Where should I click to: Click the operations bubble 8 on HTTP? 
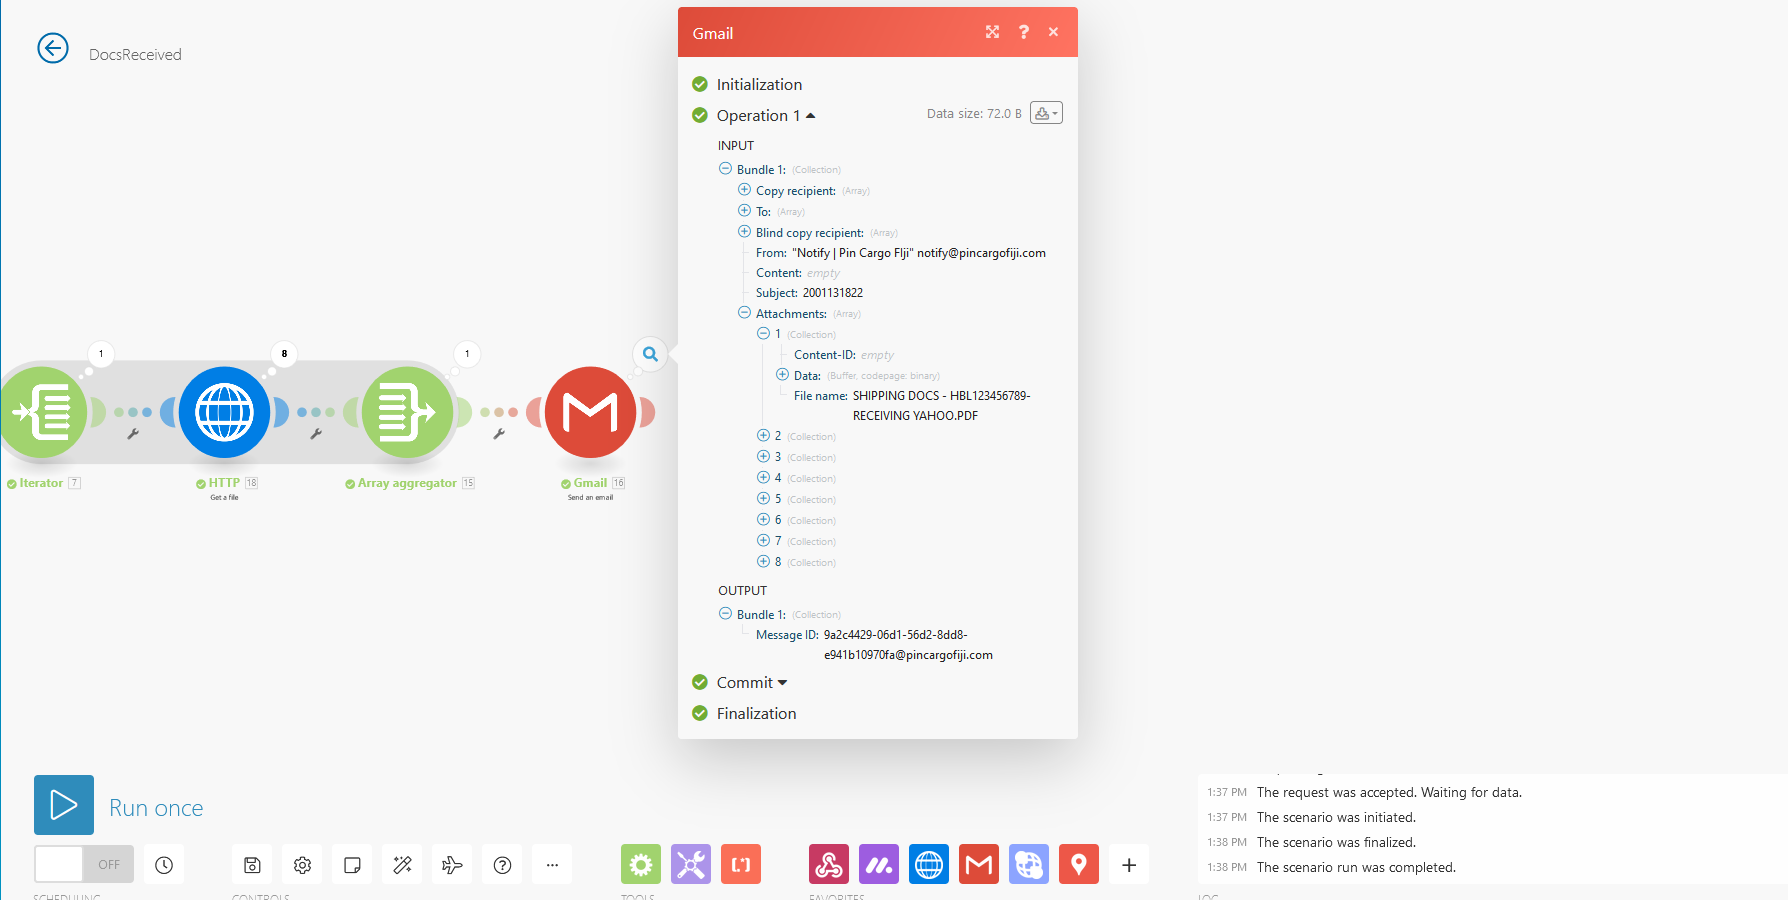284,353
